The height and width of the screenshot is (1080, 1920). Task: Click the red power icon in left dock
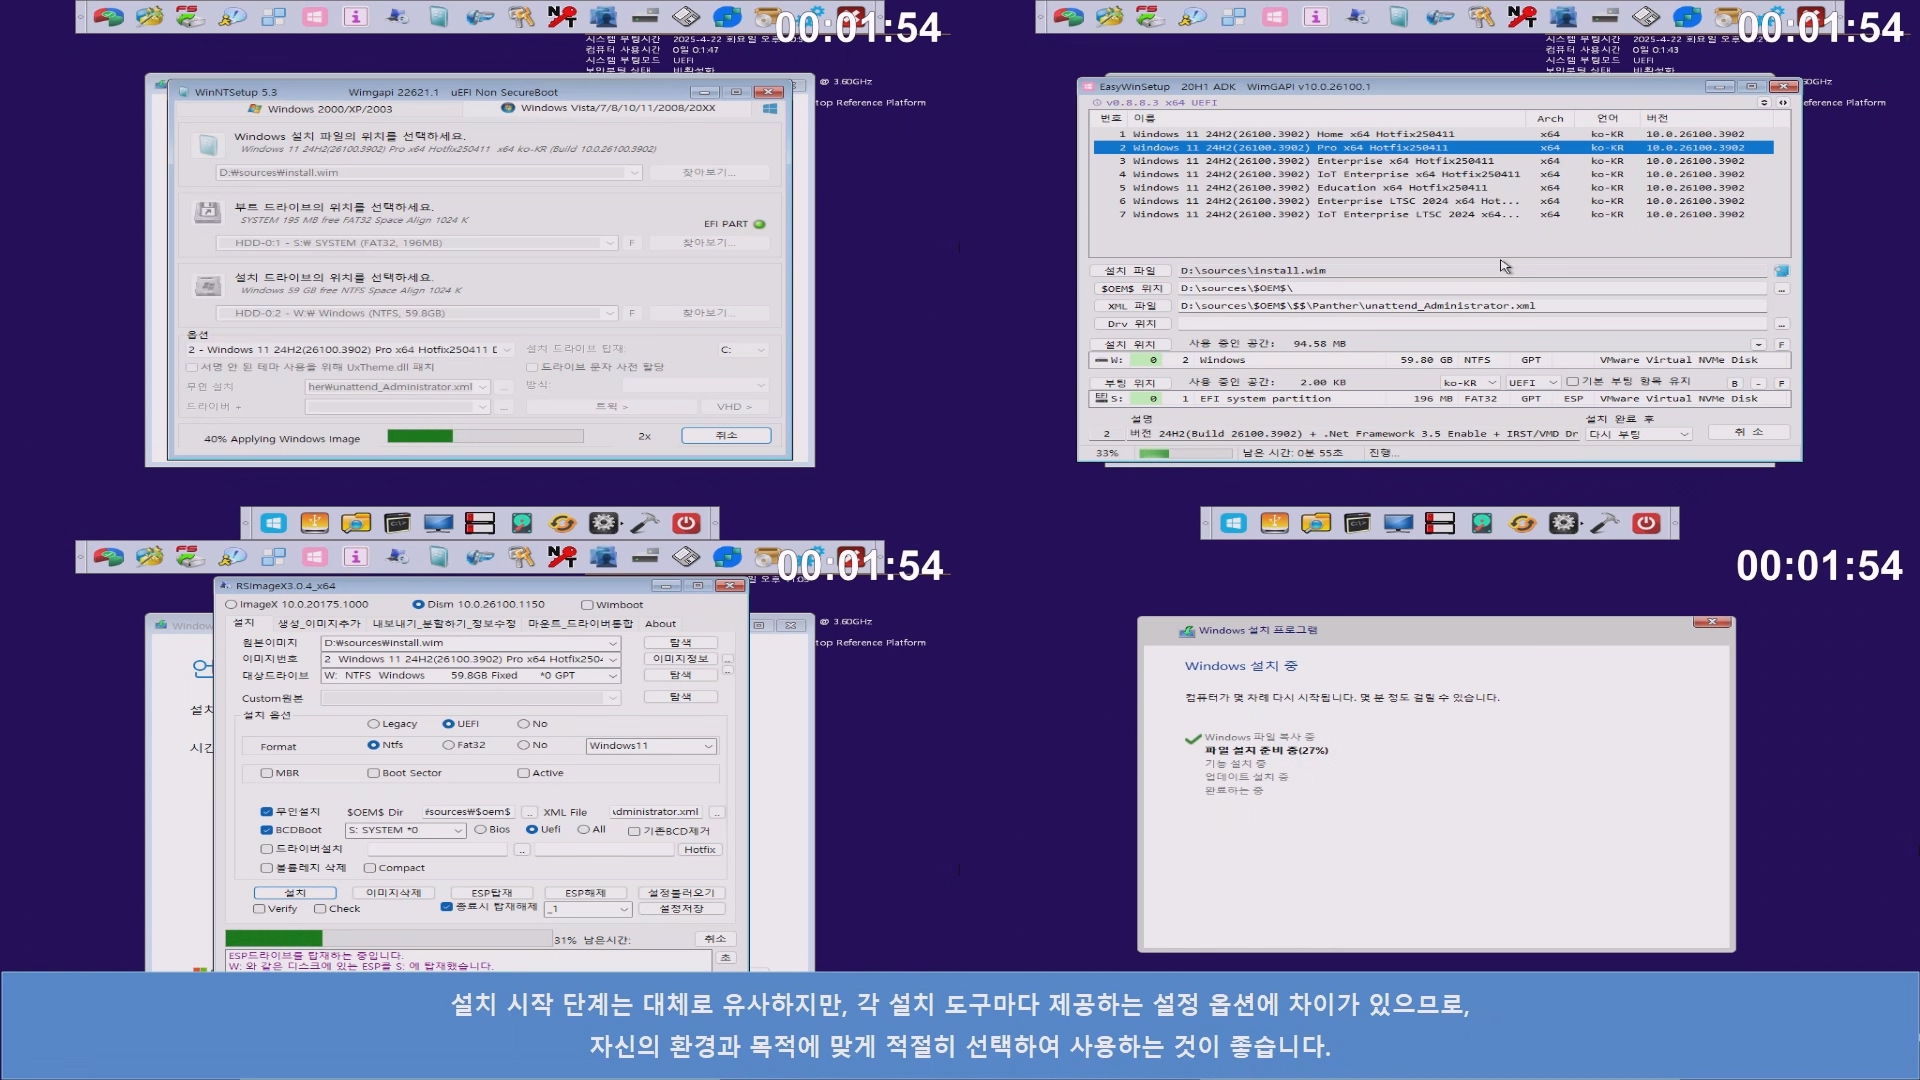[686, 523]
